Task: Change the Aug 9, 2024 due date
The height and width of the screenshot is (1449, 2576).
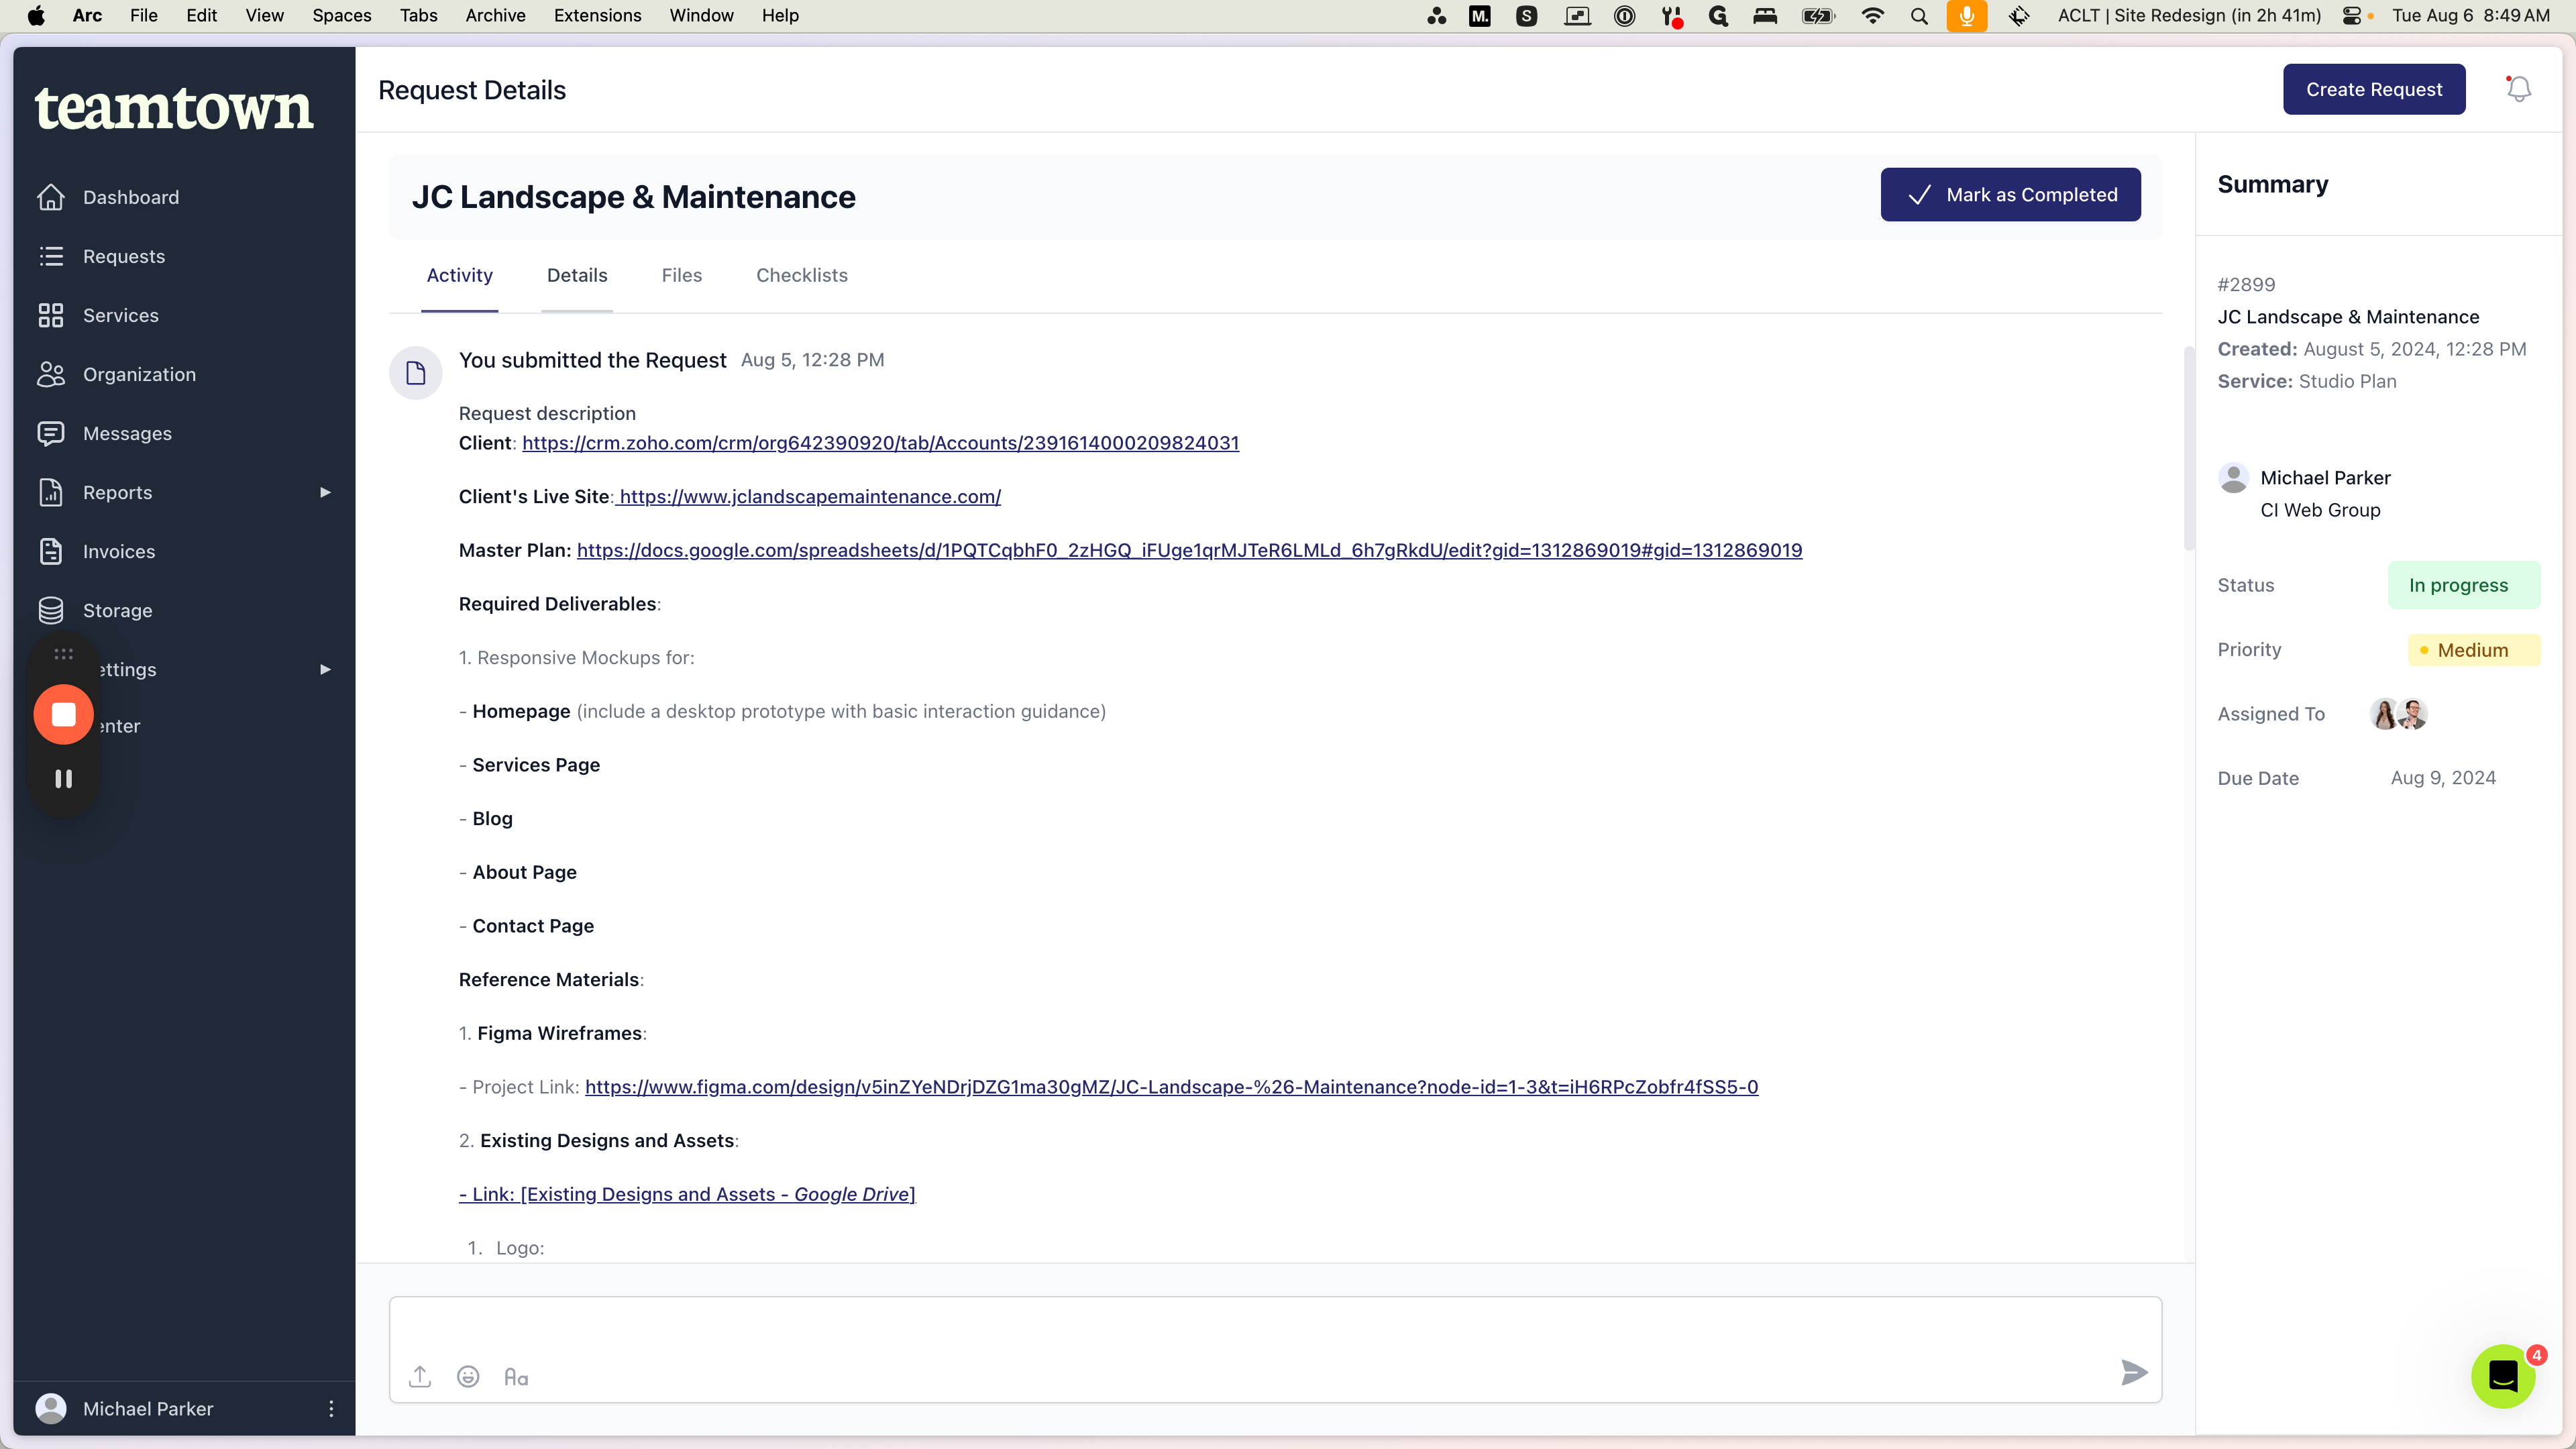Action: click(x=2443, y=778)
